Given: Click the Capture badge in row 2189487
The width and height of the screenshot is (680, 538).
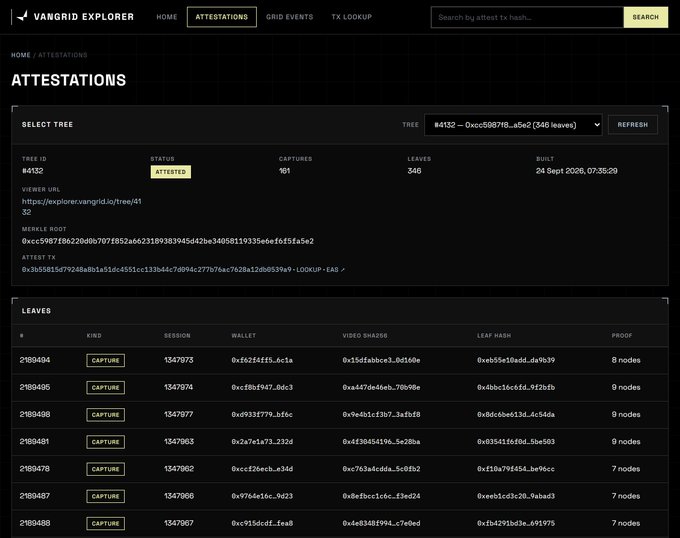Looking at the screenshot, I should tap(105, 496).
